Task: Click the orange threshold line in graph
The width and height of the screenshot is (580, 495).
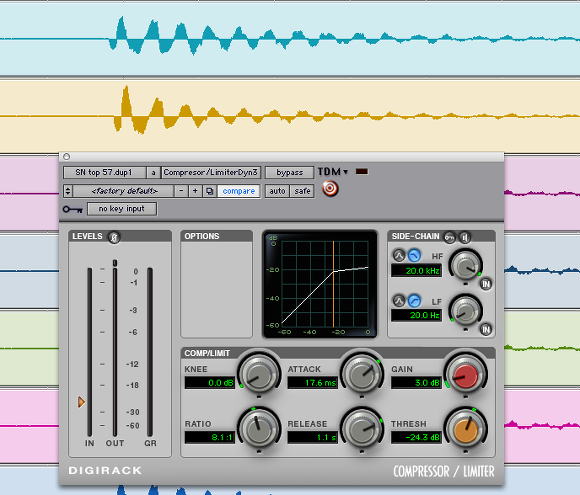Action: (334, 284)
